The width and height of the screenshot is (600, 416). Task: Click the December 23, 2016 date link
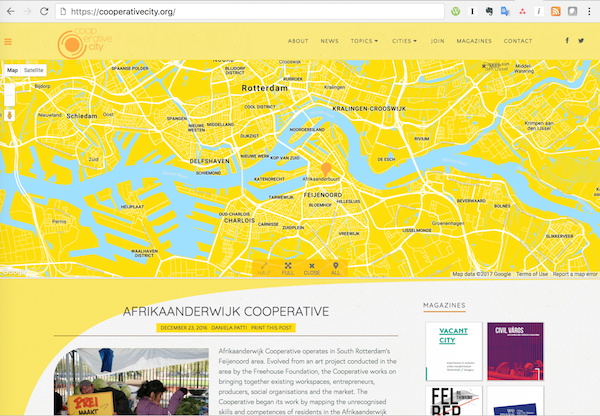click(184, 328)
